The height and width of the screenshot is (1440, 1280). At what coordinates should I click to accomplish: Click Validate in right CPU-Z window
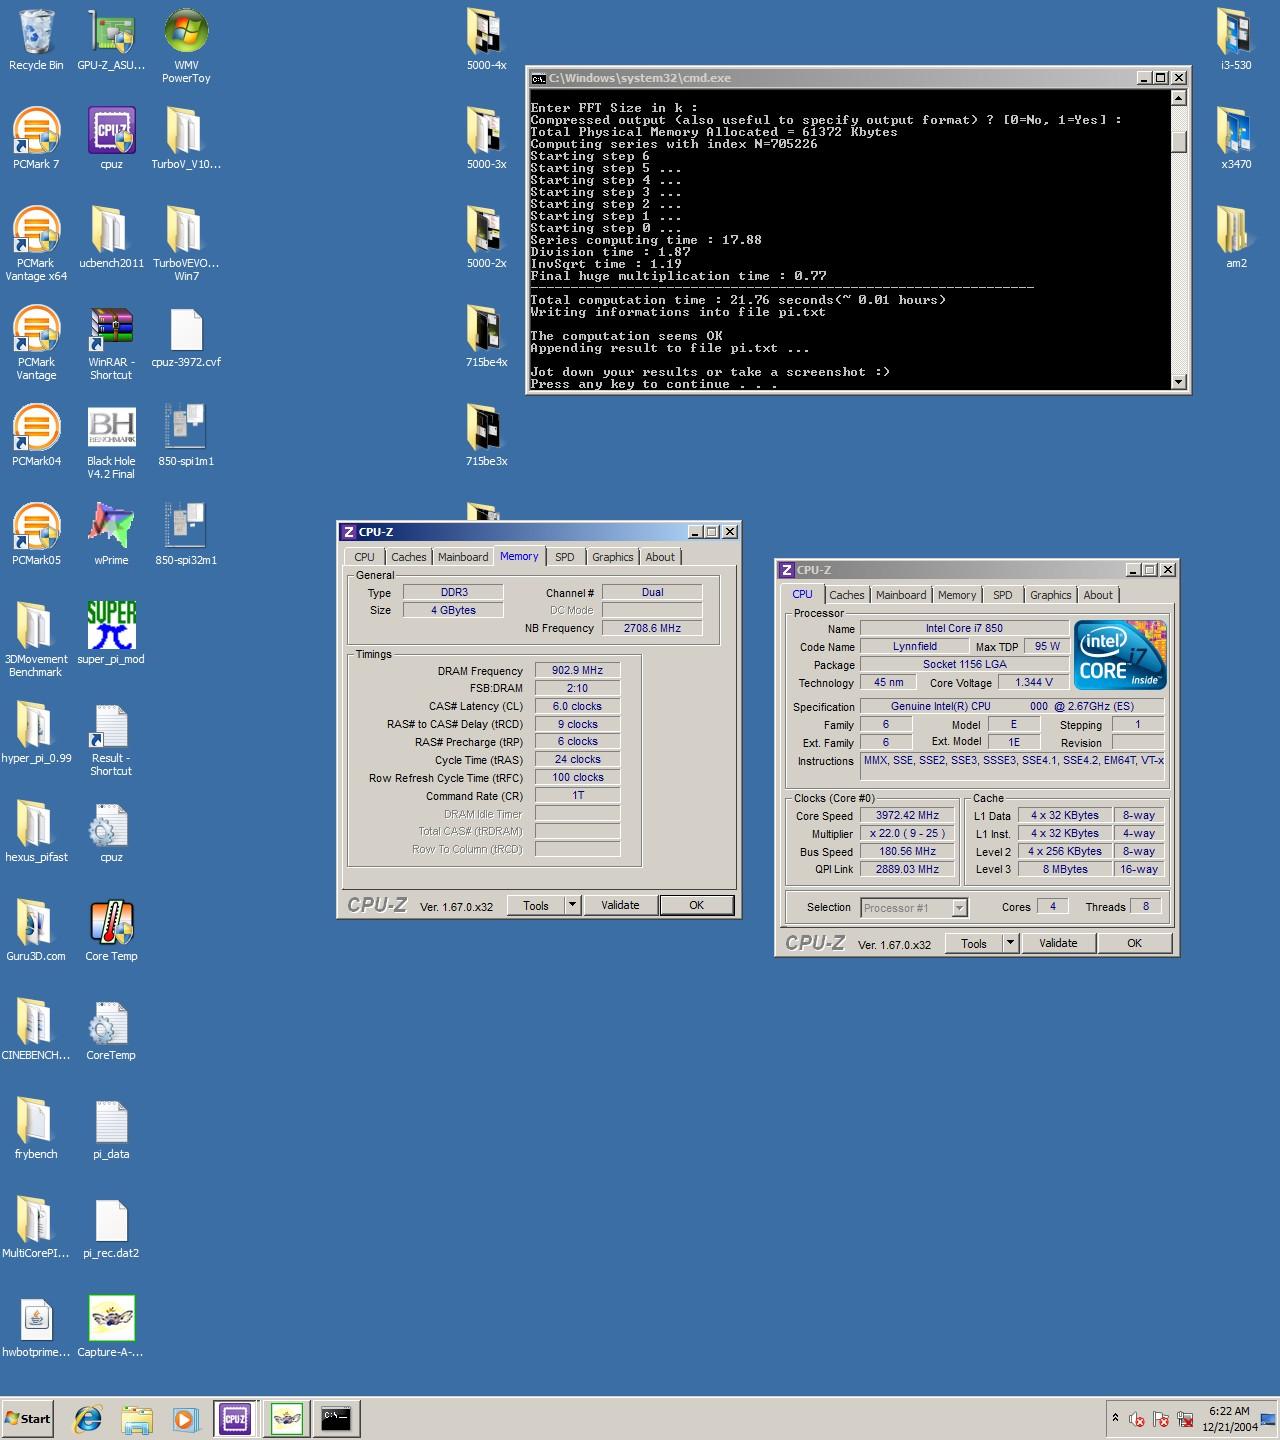[x=1058, y=943]
